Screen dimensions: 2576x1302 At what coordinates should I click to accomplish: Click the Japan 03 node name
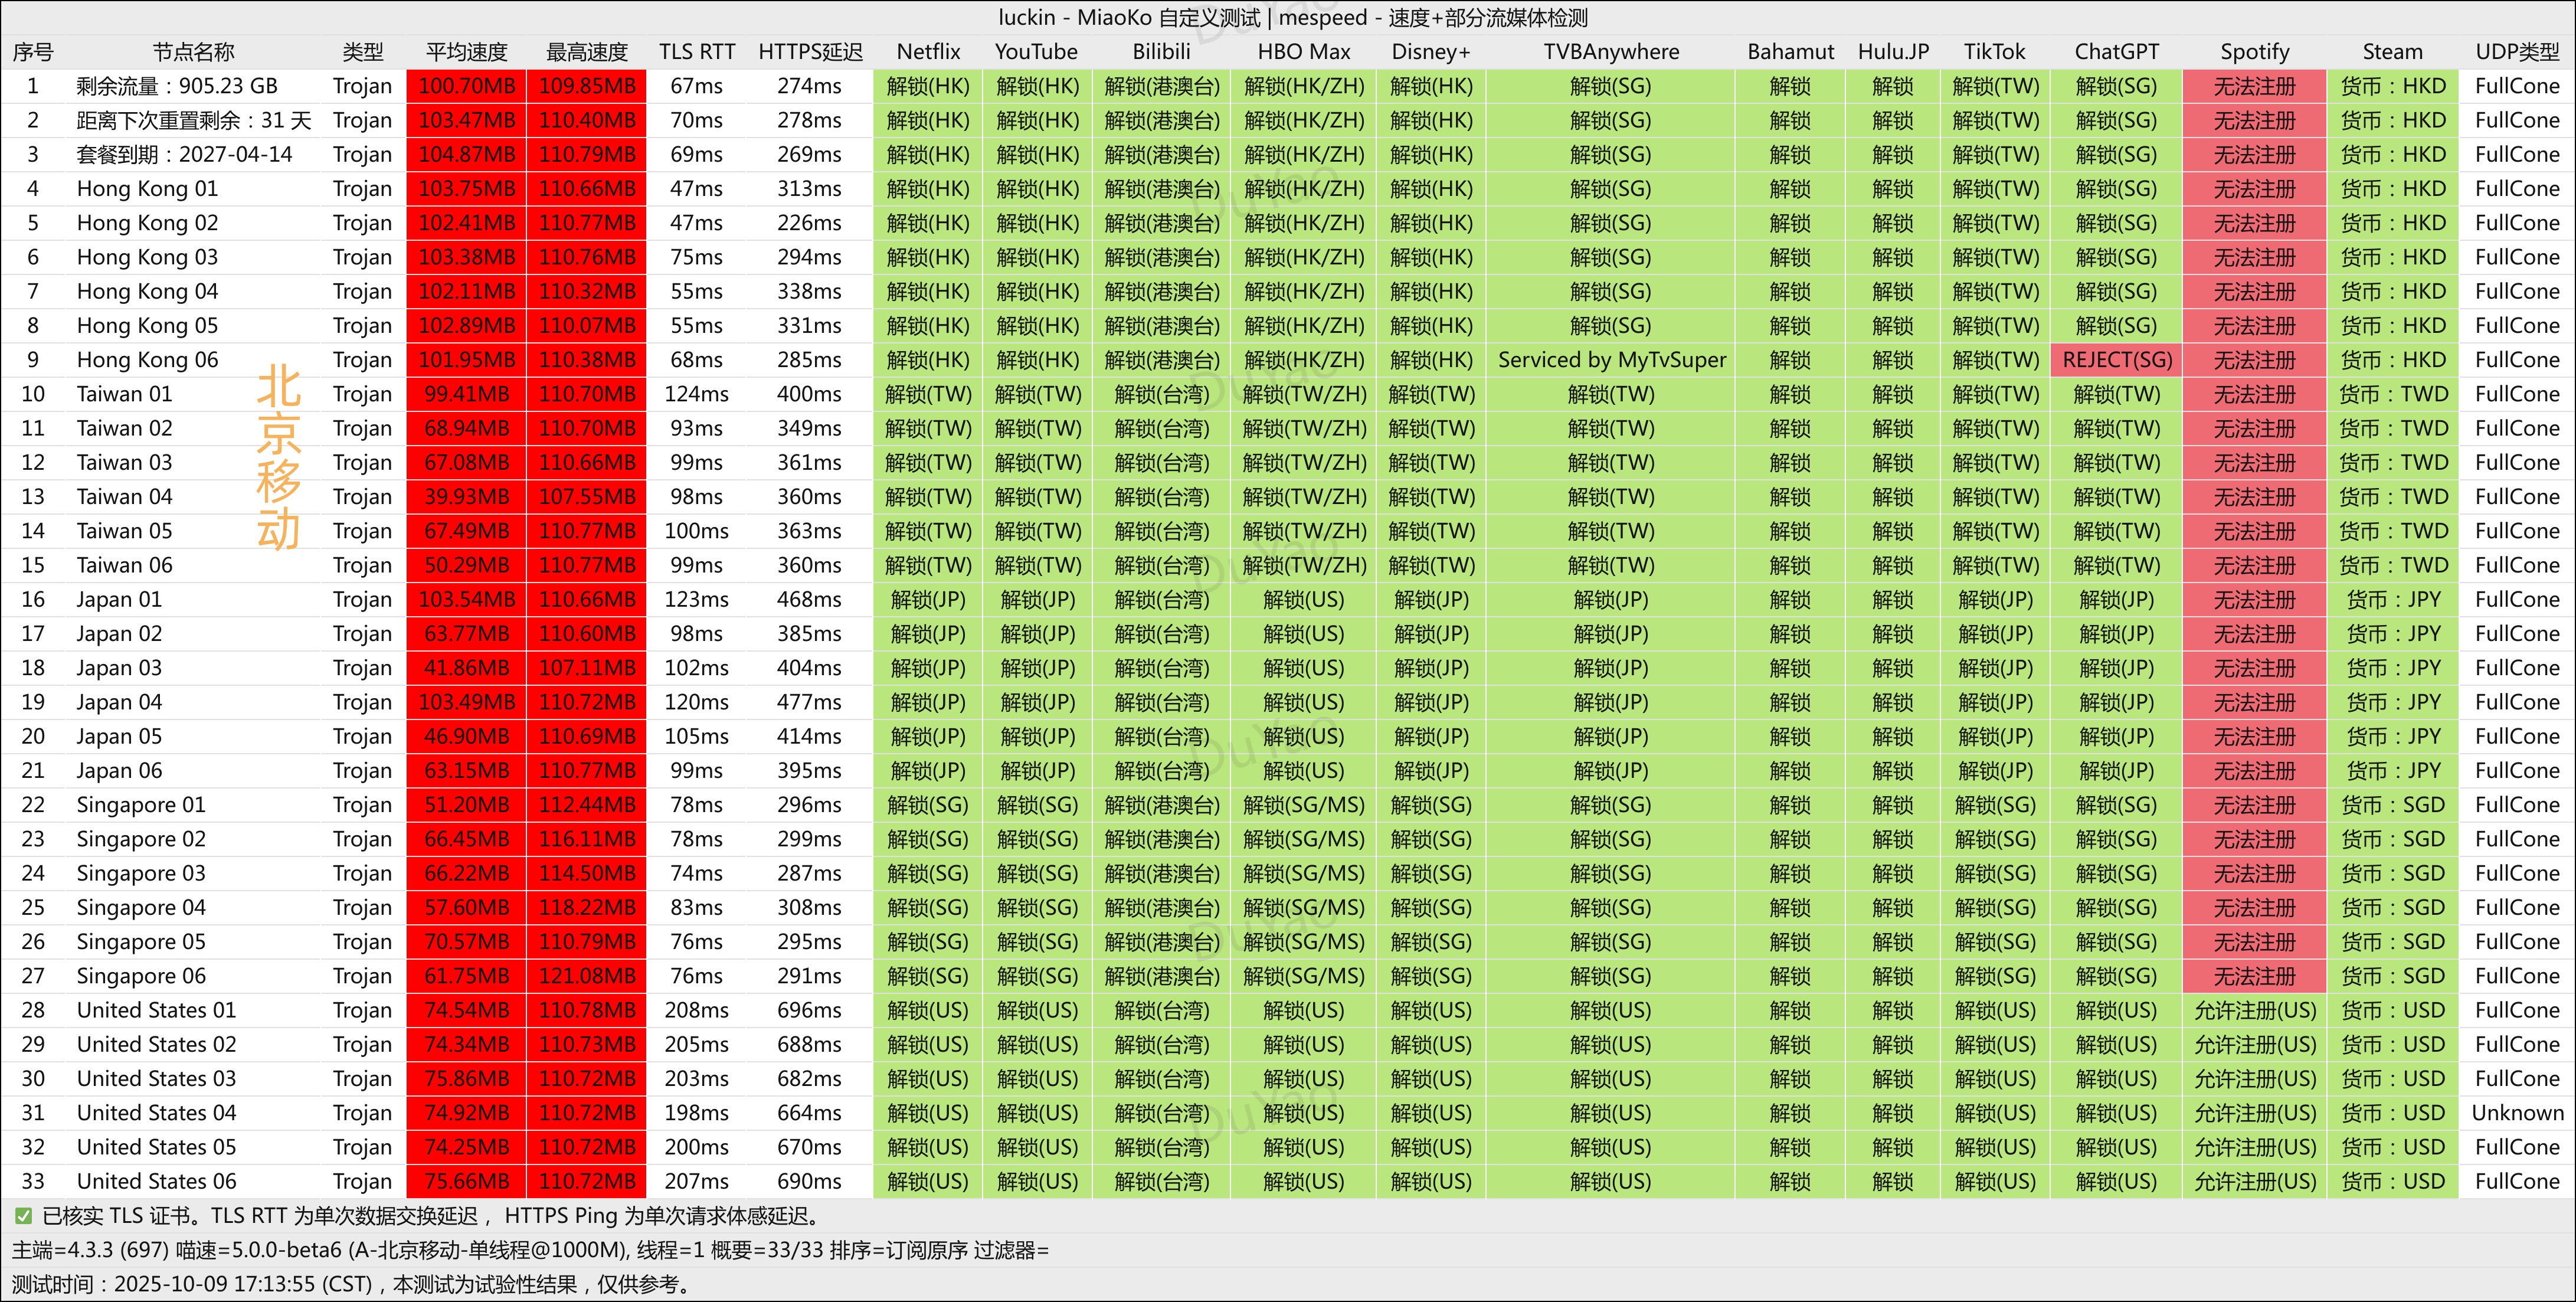[x=119, y=668]
